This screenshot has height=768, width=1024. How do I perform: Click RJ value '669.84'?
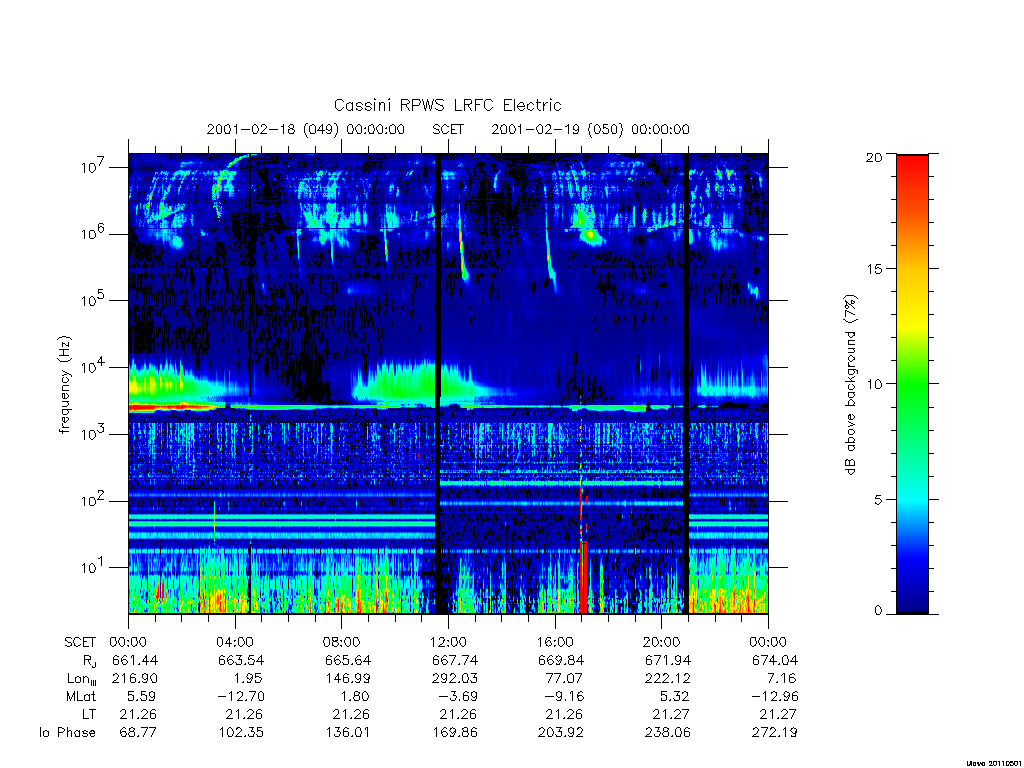click(x=561, y=660)
